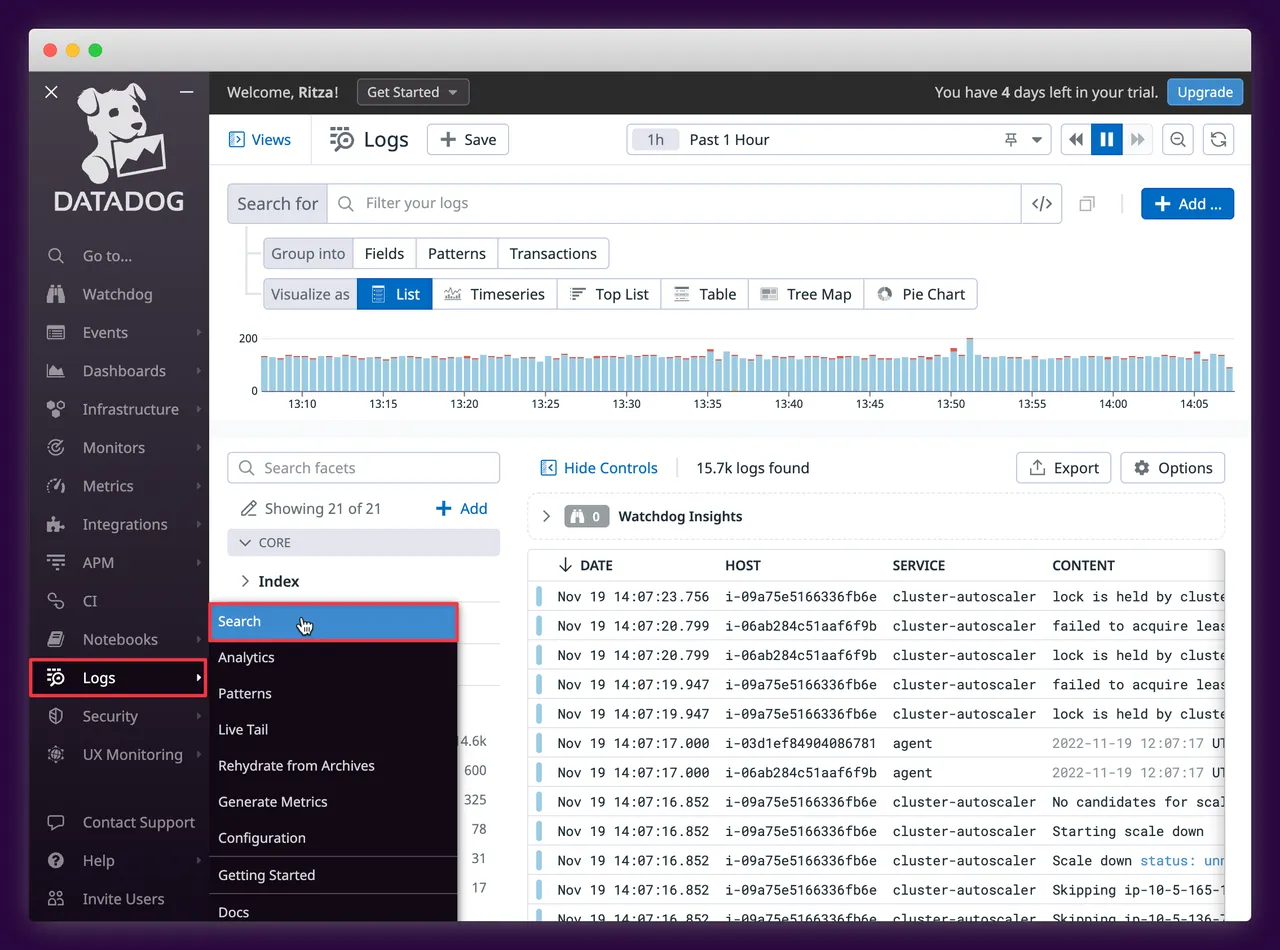The image size is (1280, 950).
Task: Select Rehydrate from Archives
Action: pyautogui.click(x=333, y=766)
